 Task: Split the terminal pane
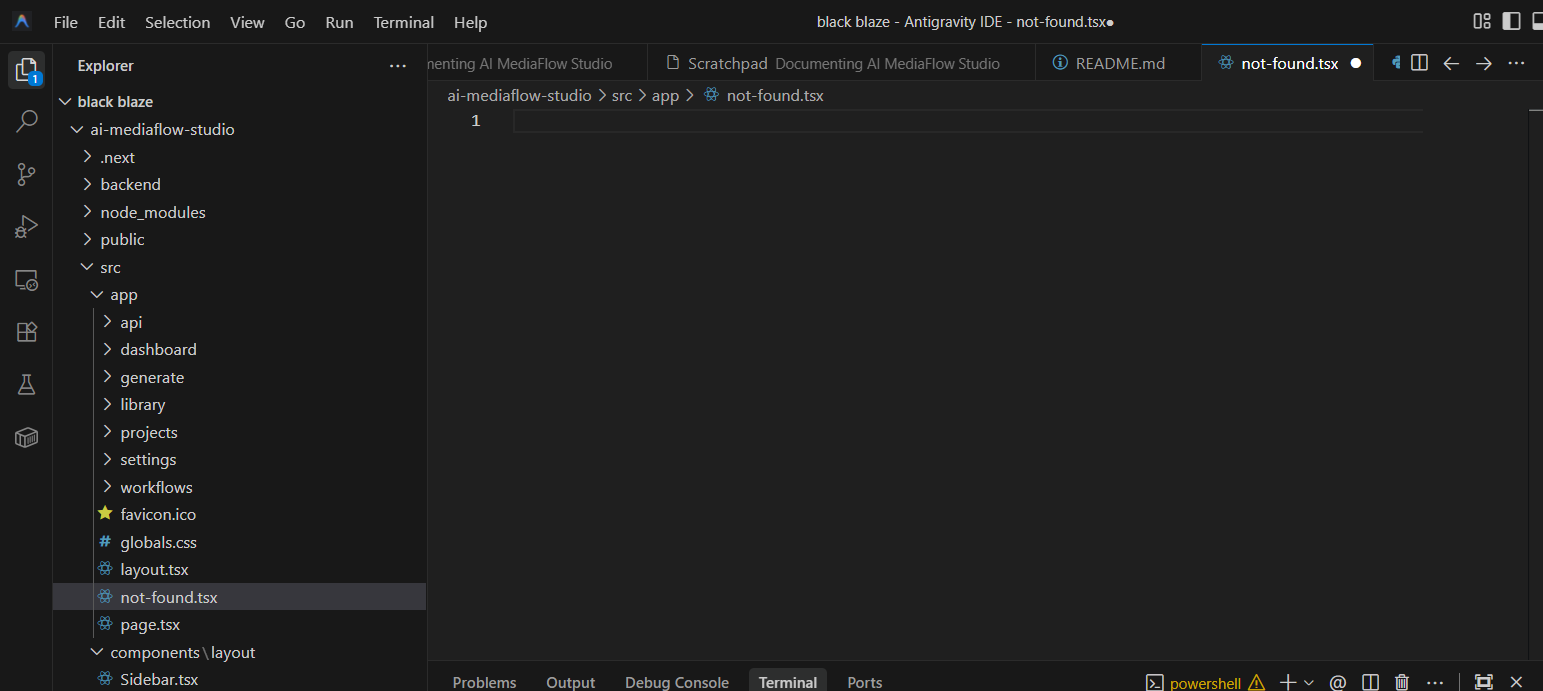coord(1370,682)
